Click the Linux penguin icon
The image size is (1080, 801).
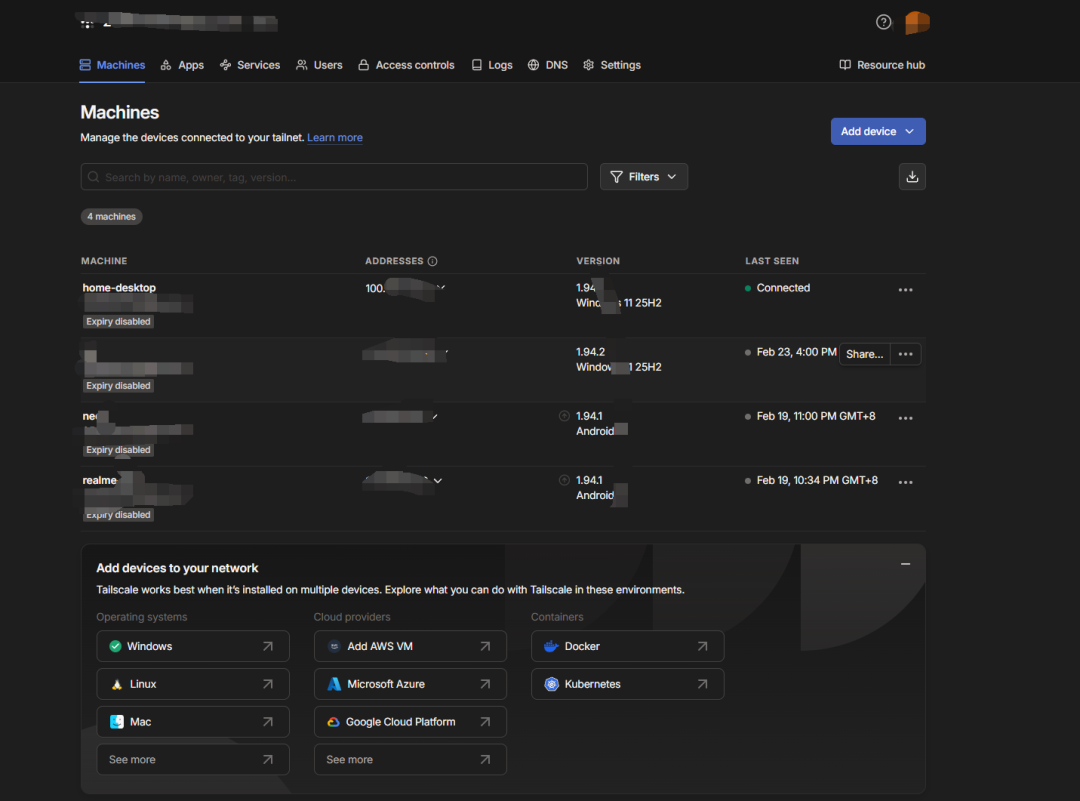[x=117, y=684]
